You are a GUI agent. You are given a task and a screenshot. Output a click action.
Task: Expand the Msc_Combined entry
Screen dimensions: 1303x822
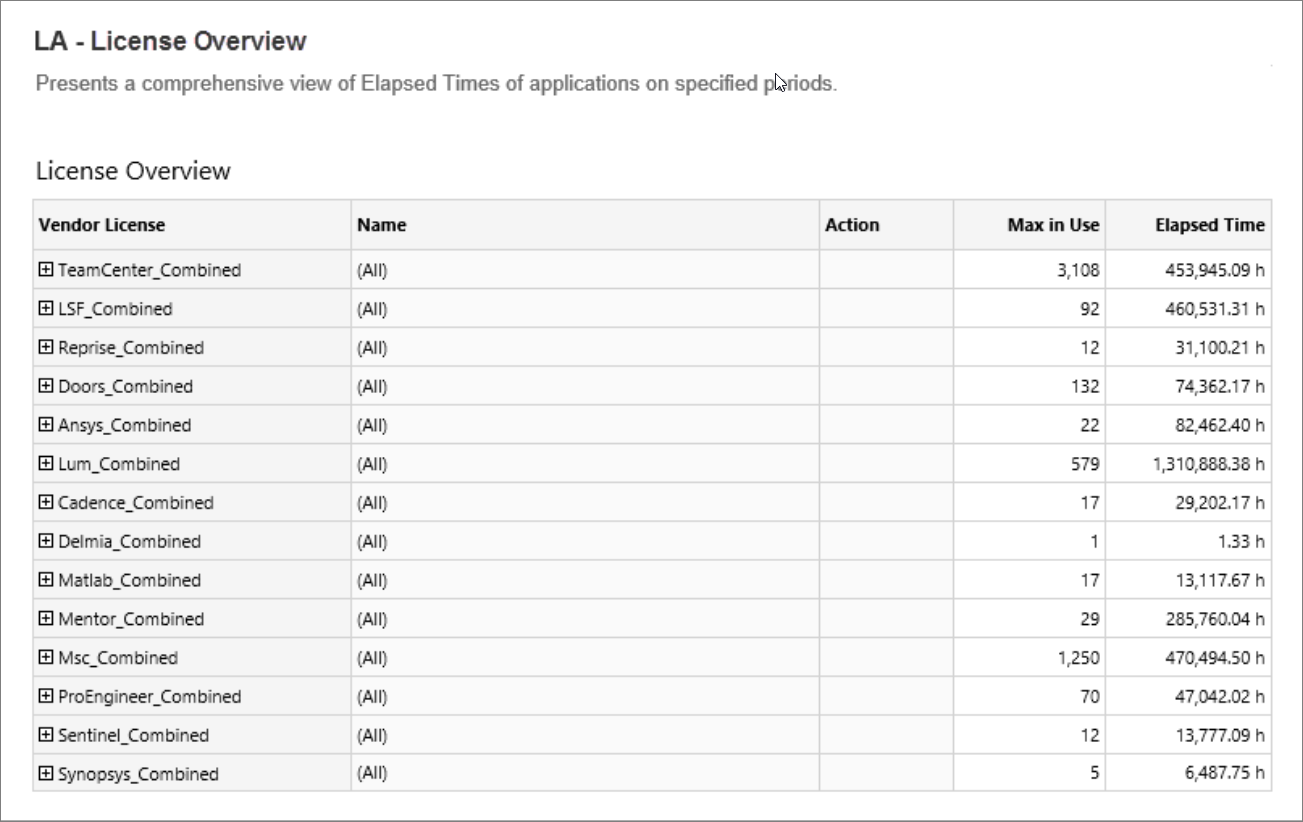click(x=44, y=658)
